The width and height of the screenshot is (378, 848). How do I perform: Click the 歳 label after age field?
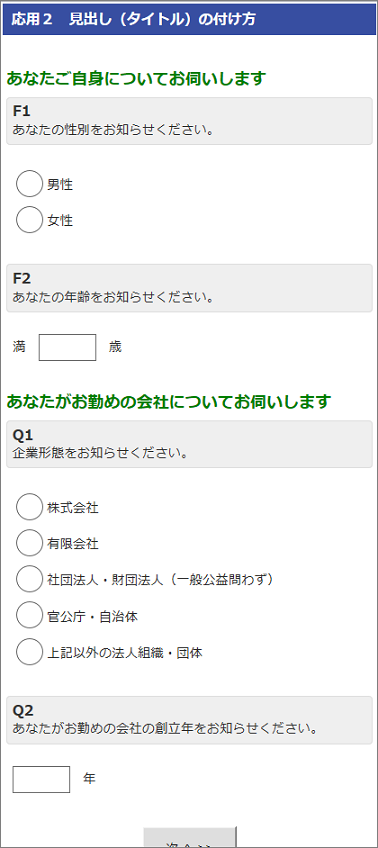coord(115,347)
